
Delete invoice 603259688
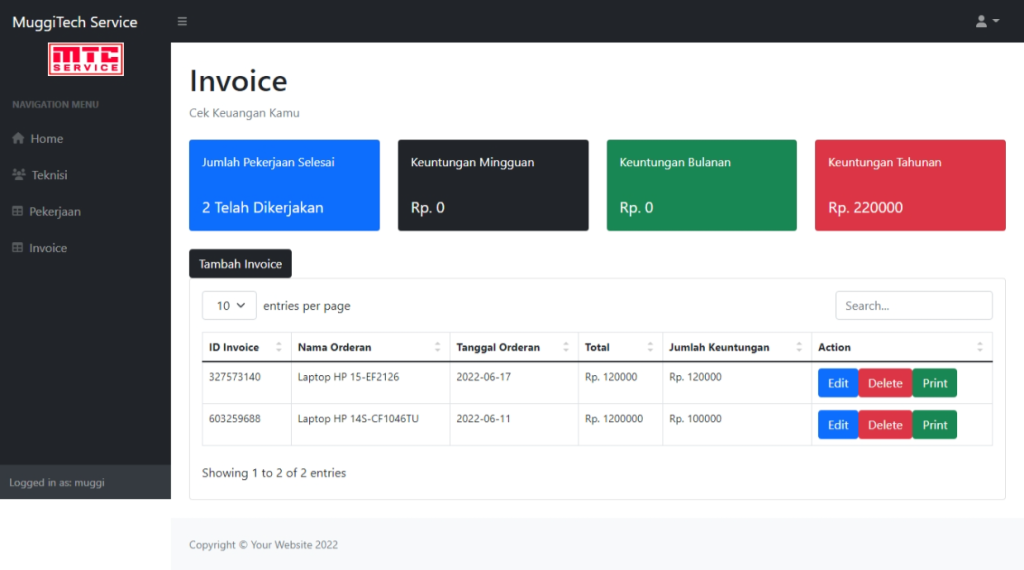point(885,425)
